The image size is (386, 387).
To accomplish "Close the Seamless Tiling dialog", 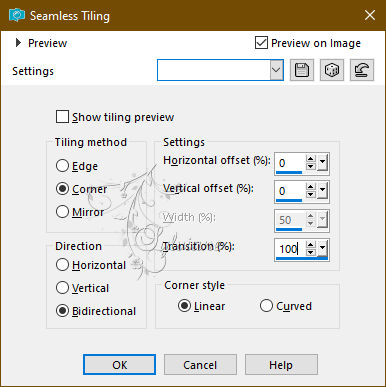I will [x=370, y=15].
